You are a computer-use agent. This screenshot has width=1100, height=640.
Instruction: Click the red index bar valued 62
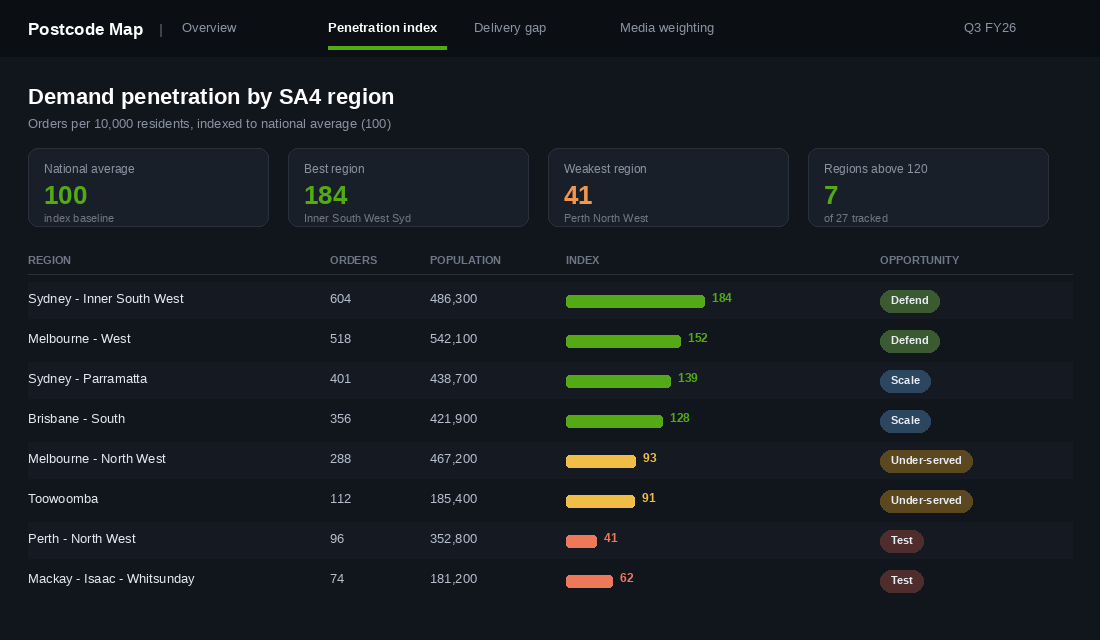pos(589,582)
